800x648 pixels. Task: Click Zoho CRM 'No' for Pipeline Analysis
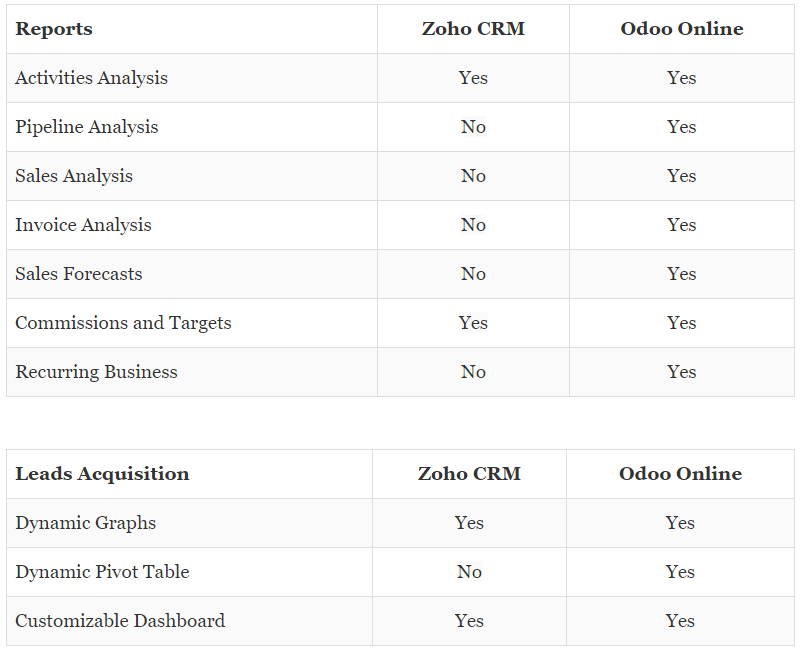tap(473, 127)
